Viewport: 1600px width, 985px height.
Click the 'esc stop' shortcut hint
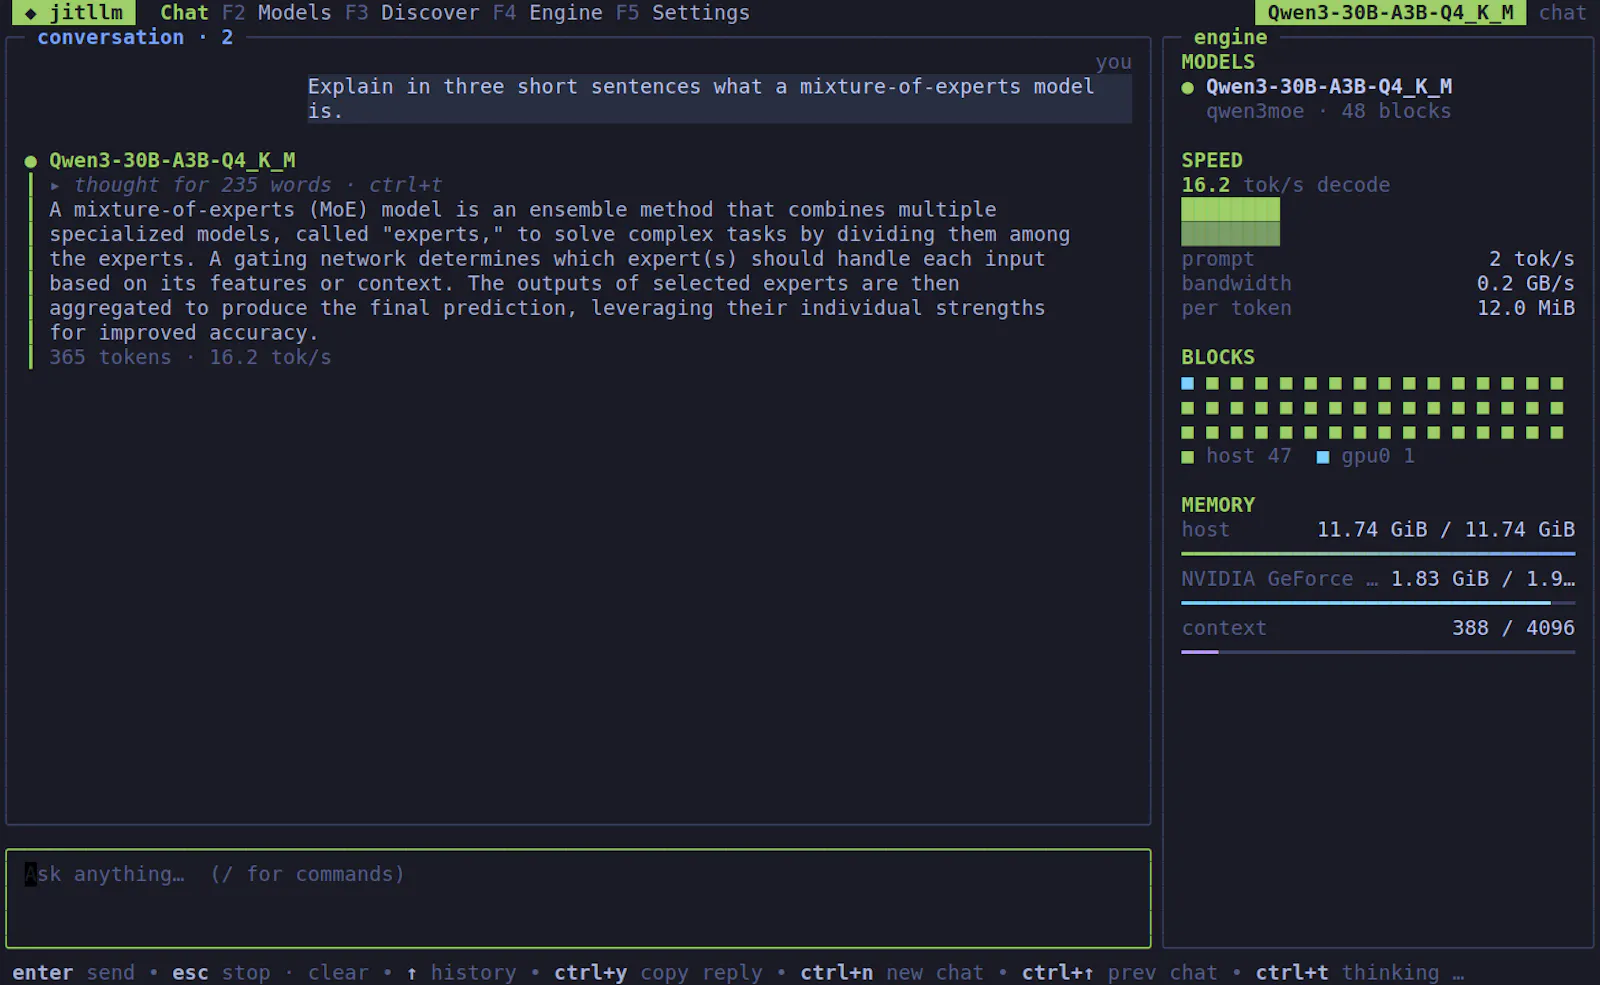point(221,973)
